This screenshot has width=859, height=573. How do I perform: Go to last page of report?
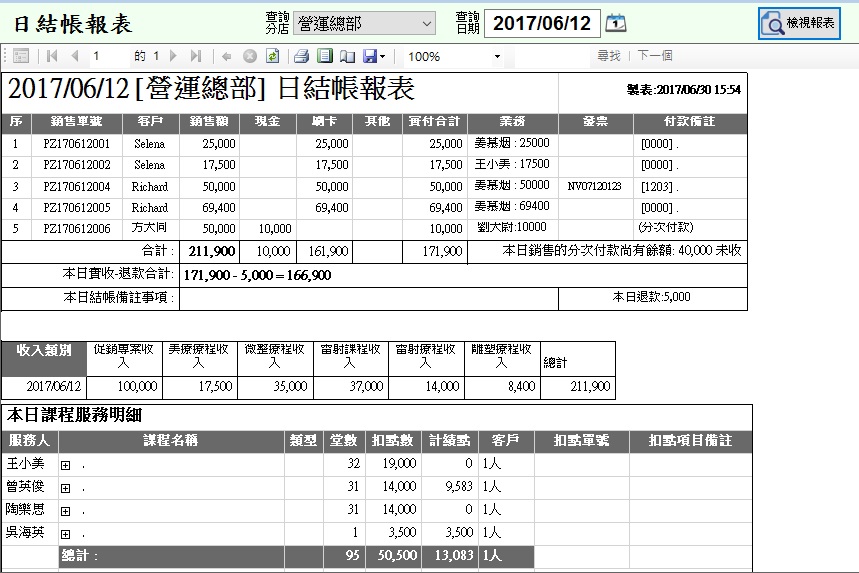click(195, 56)
